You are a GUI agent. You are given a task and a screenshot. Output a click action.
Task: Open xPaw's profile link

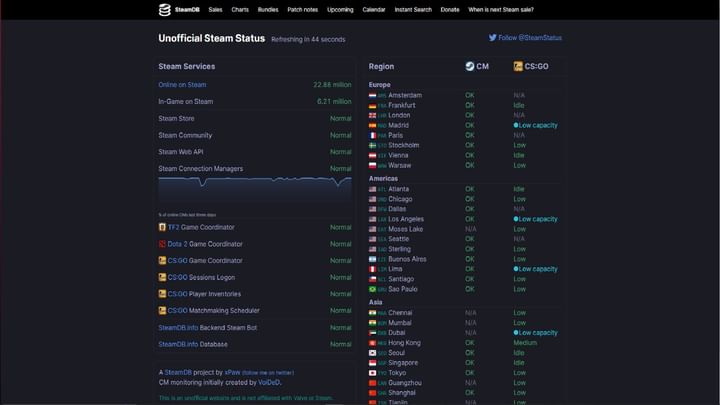(232, 371)
